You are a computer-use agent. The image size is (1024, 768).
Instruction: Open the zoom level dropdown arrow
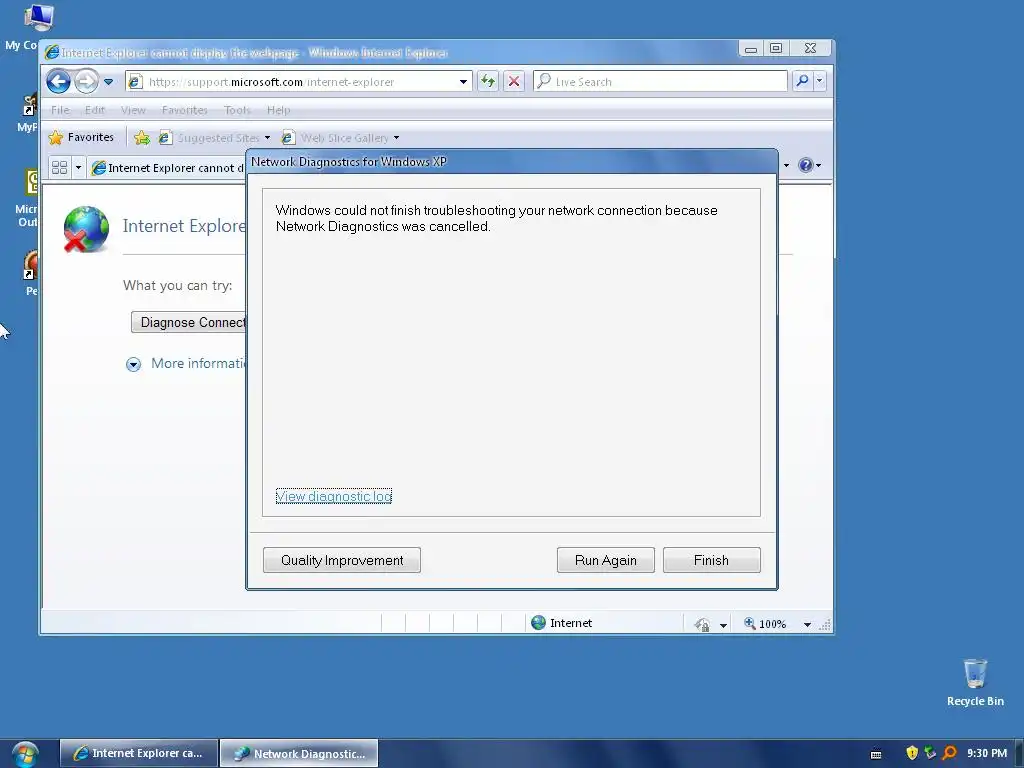coord(807,625)
